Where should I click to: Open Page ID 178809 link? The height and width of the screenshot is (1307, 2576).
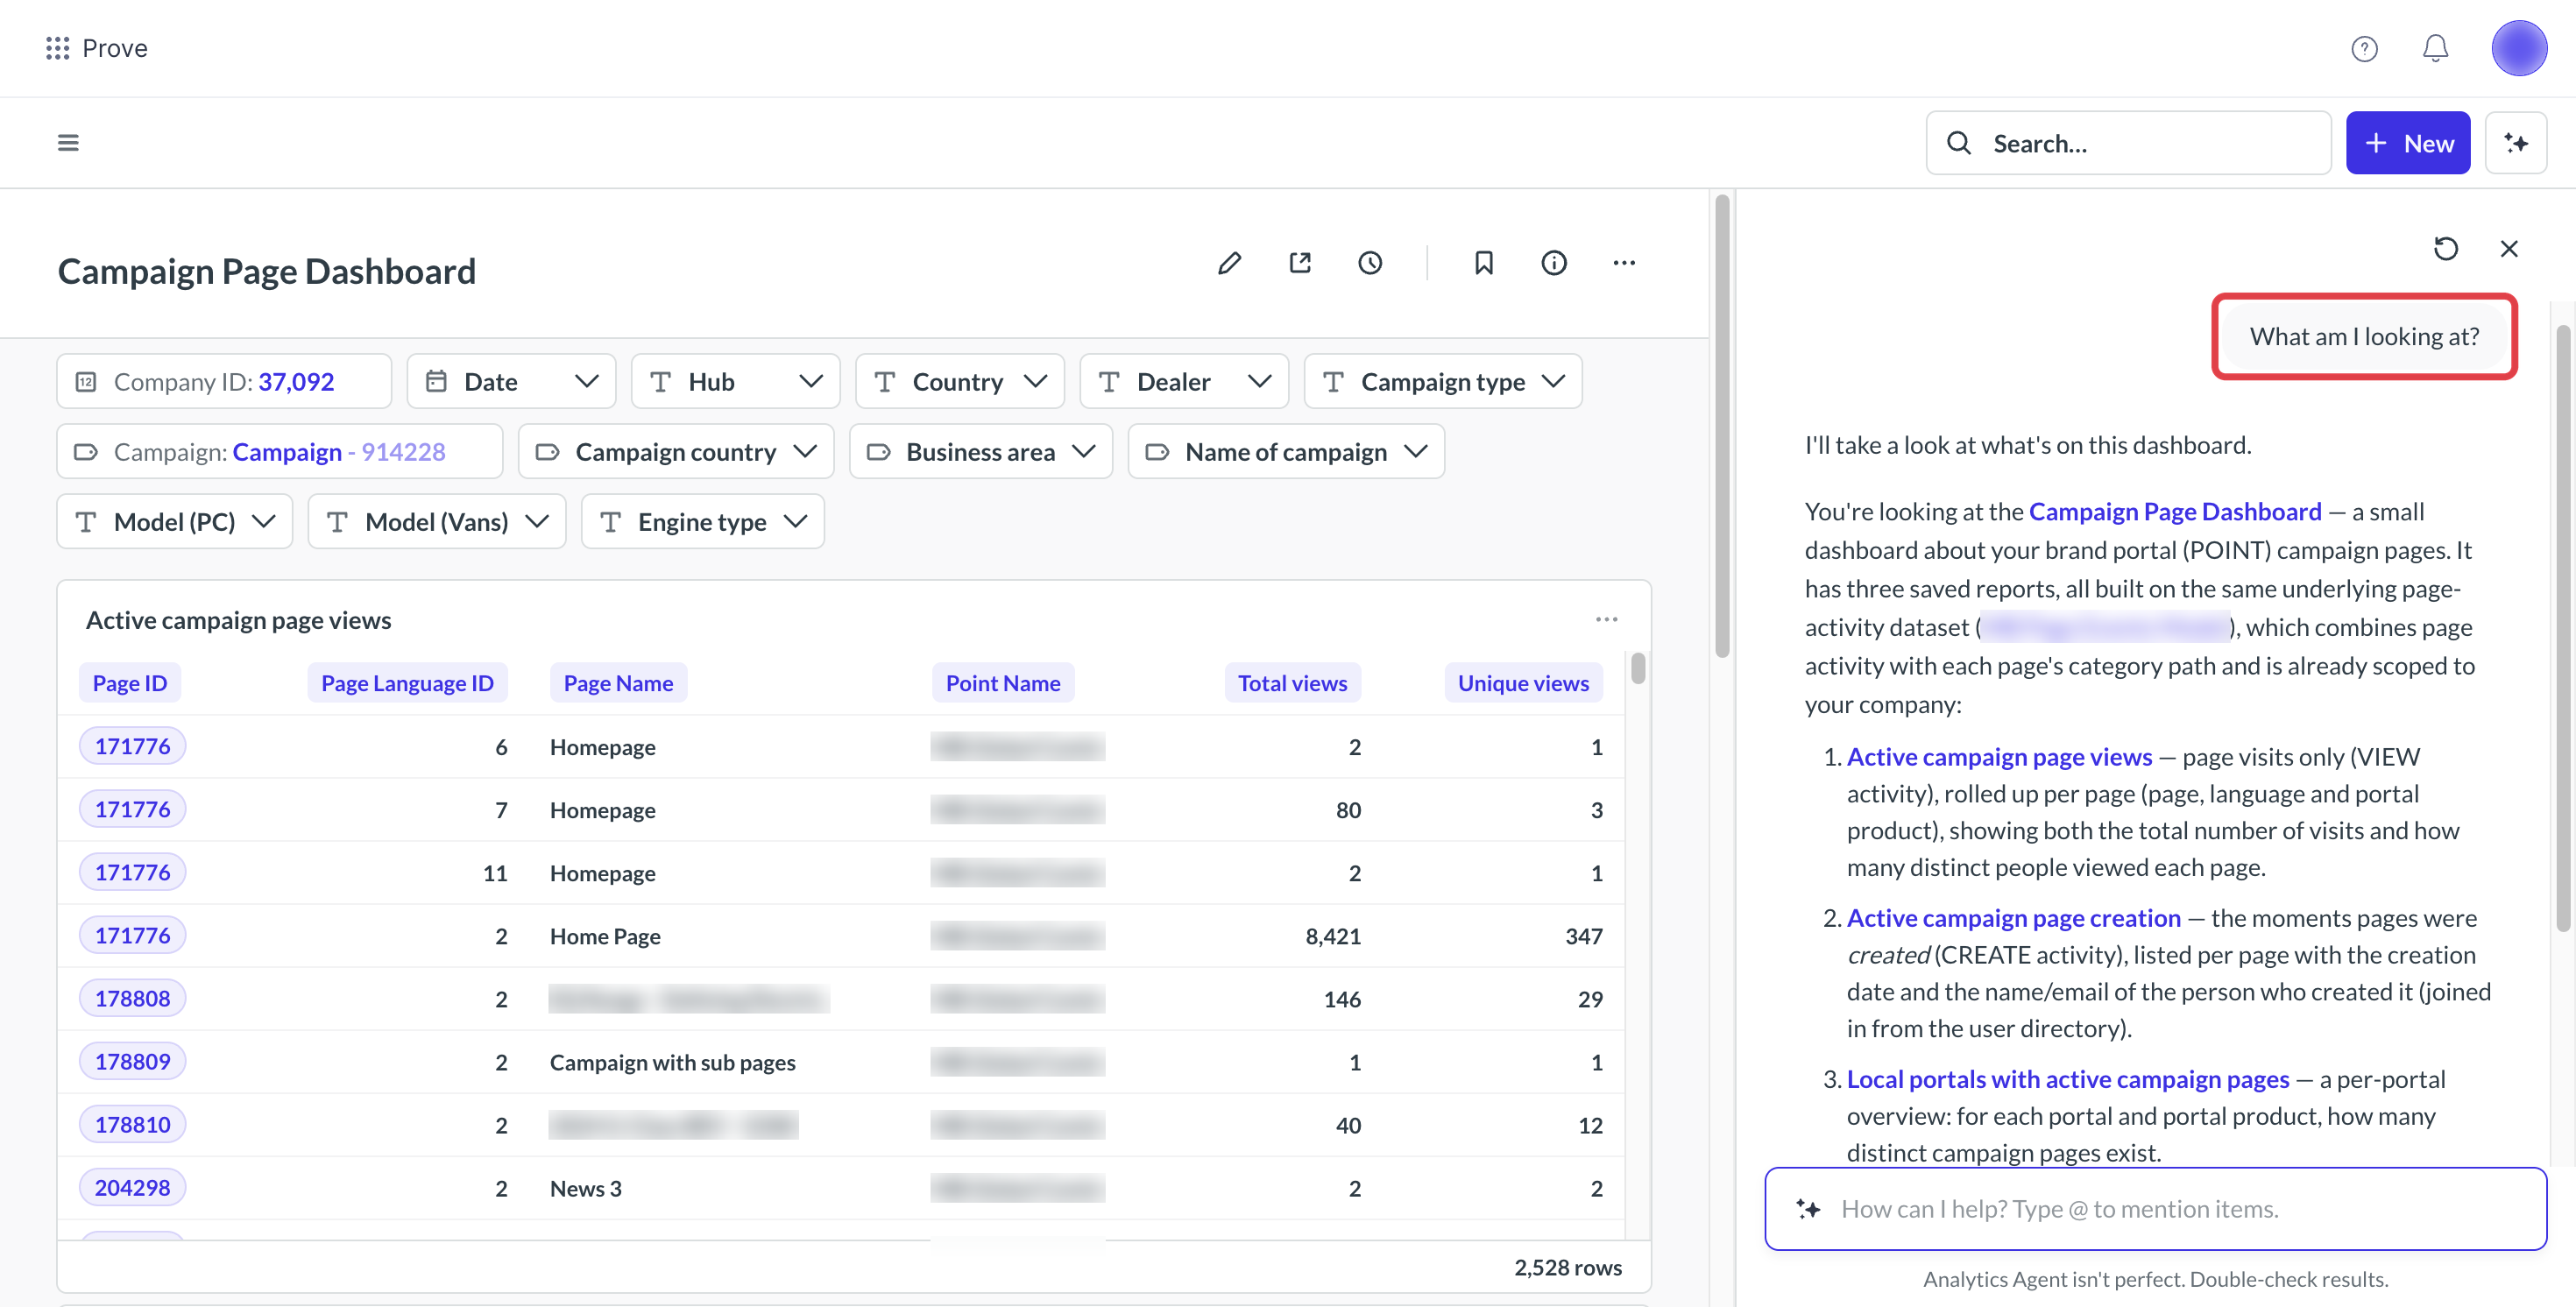(x=133, y=1061)
